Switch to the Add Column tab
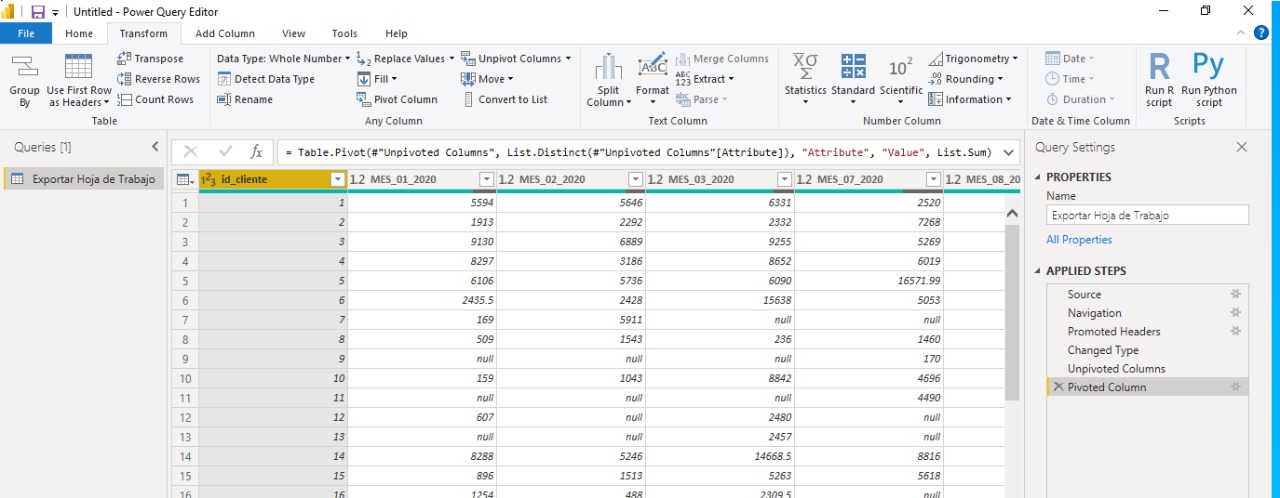1280x498 pixels. click(x=225, y=33)
